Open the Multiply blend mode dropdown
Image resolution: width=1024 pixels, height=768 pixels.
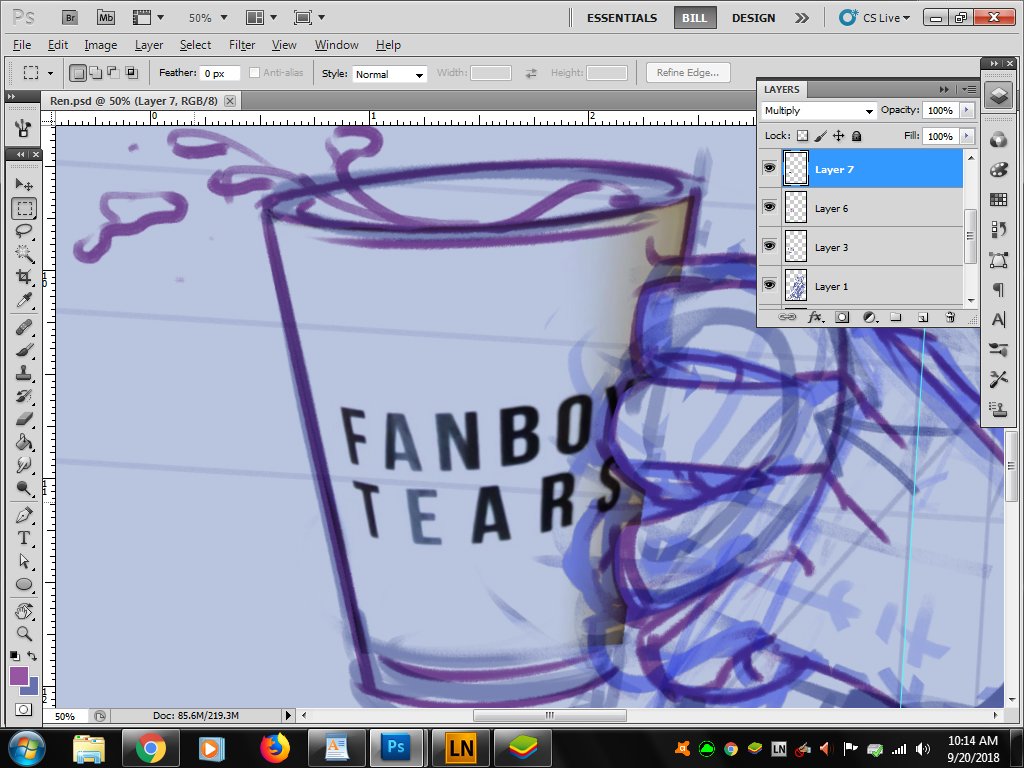pyautogui.click(x=819, y=110)
